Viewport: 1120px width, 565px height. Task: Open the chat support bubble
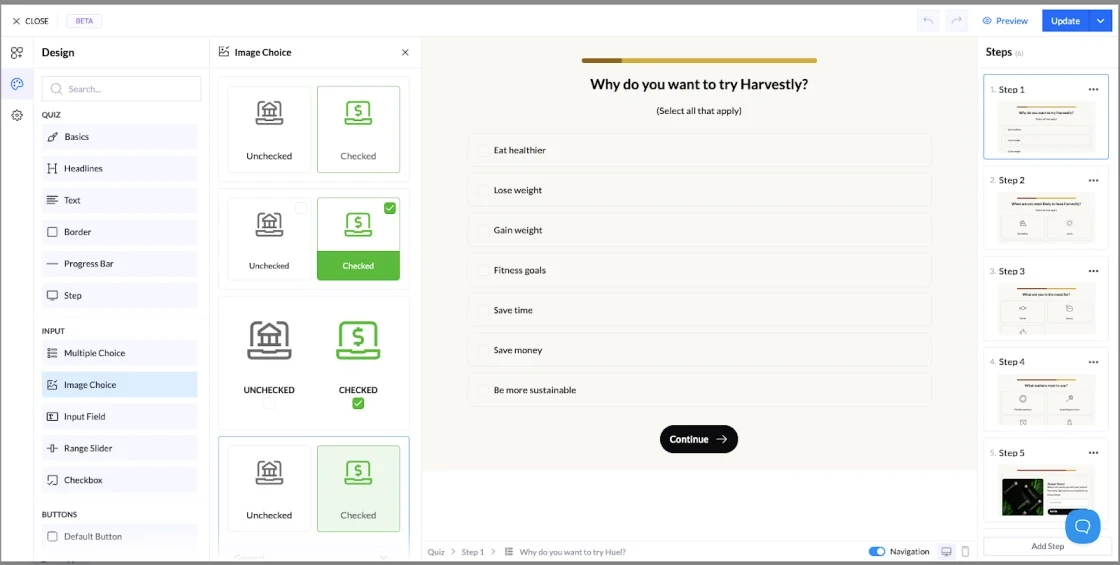coord(1083,526)
